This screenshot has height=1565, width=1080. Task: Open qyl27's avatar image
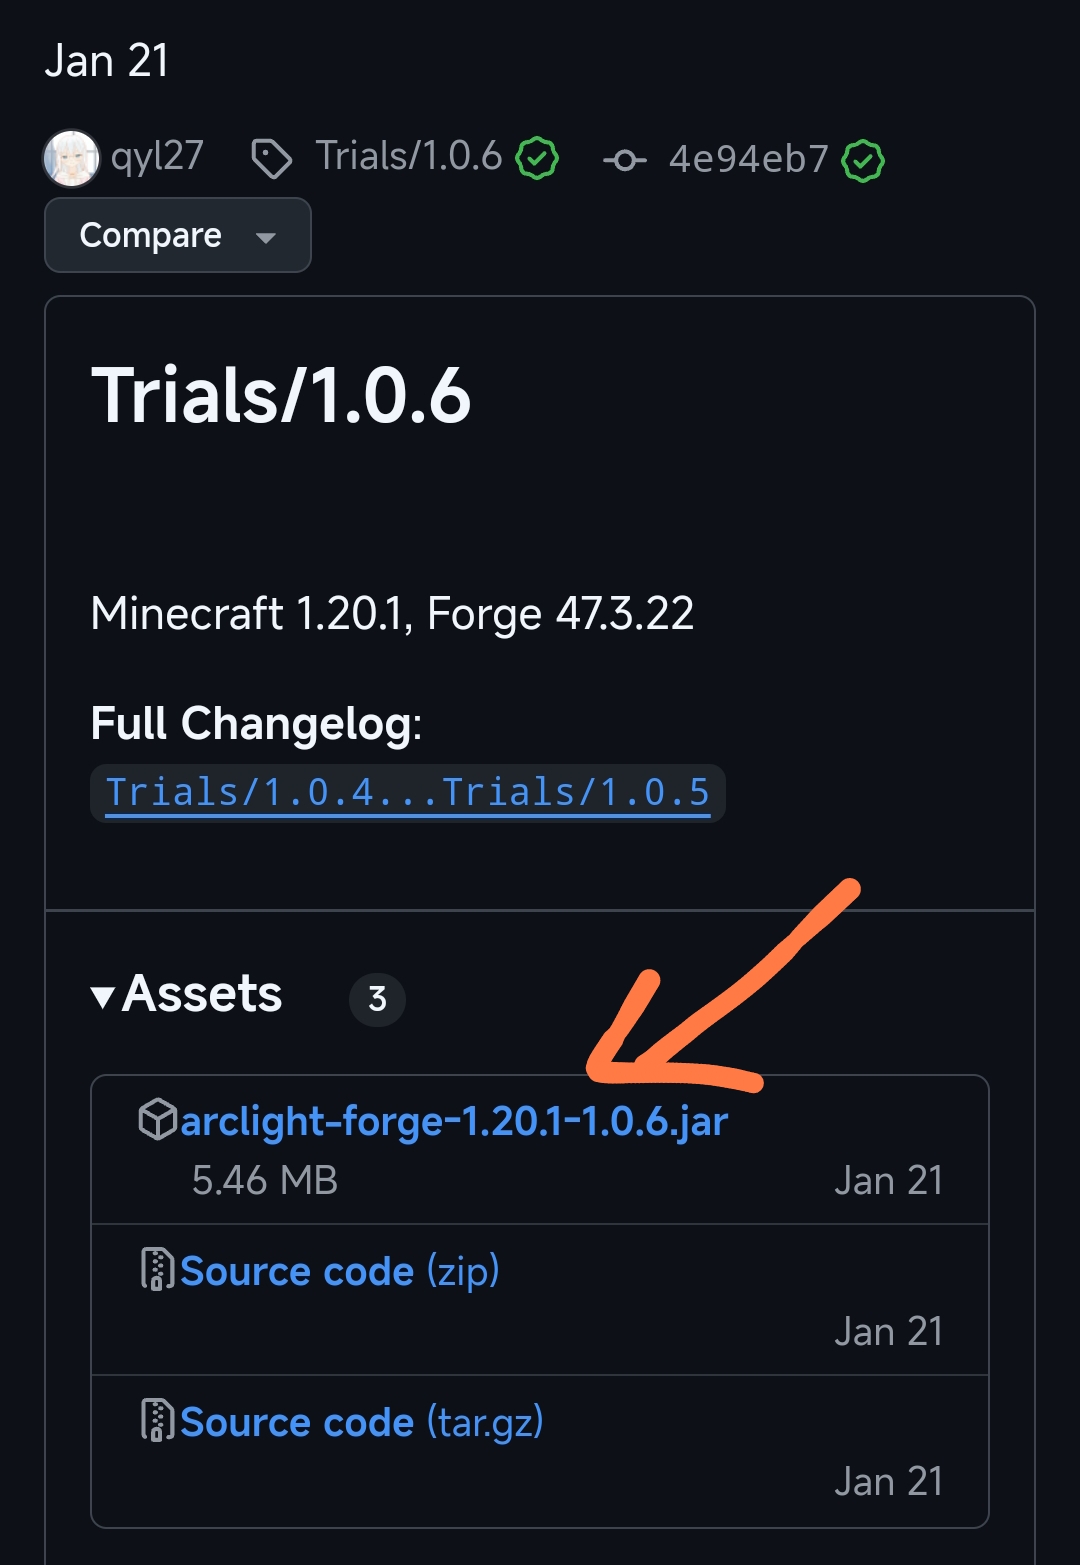click(x=71, y=158)
